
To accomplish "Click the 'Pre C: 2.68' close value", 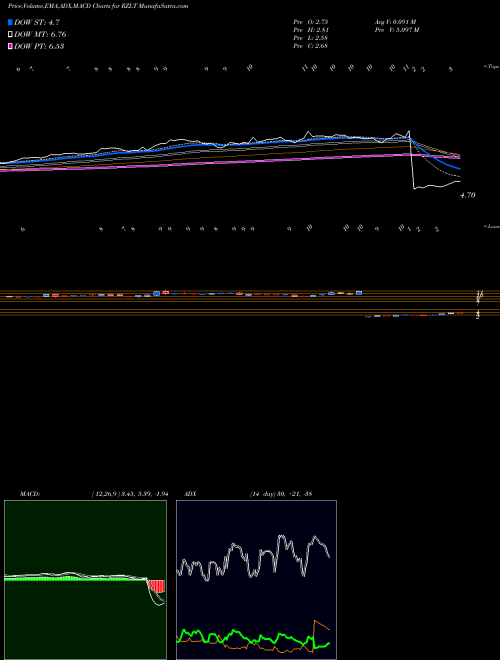I will 311,46.
